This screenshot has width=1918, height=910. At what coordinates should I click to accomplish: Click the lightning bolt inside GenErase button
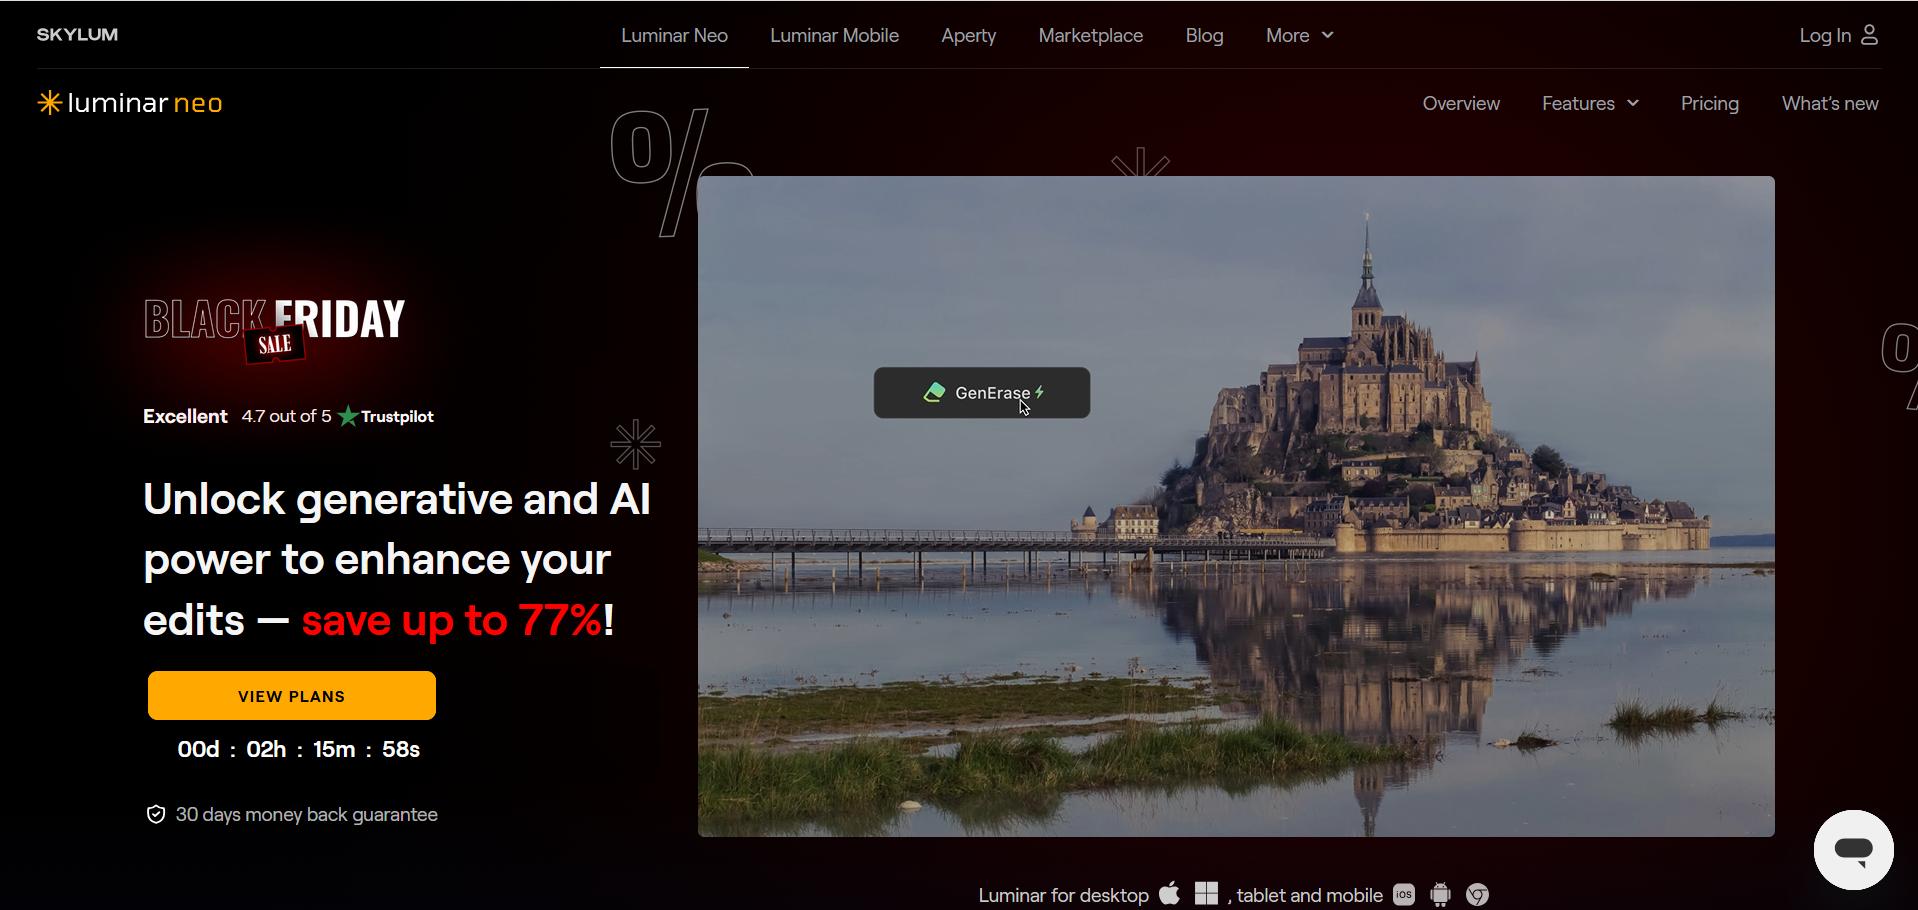[1040, 392]
